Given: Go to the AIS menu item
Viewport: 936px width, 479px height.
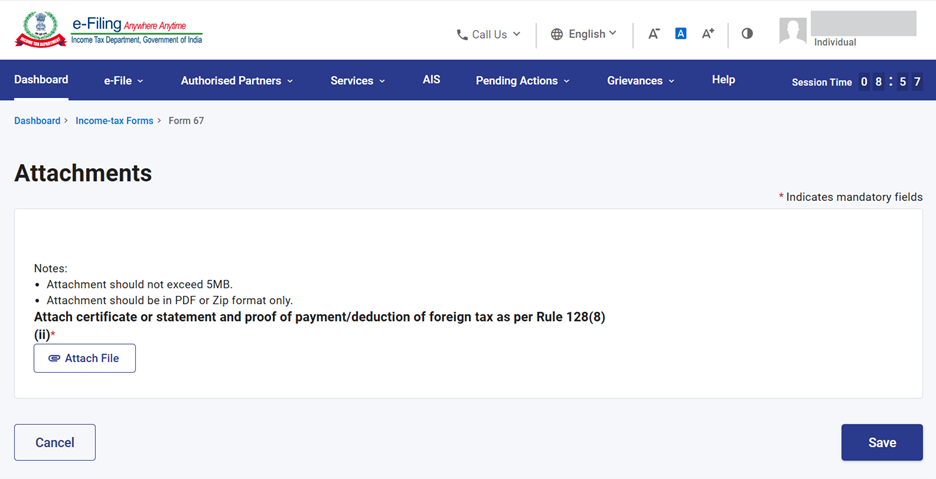Looking at the screenshot, I should click(431, 80).
